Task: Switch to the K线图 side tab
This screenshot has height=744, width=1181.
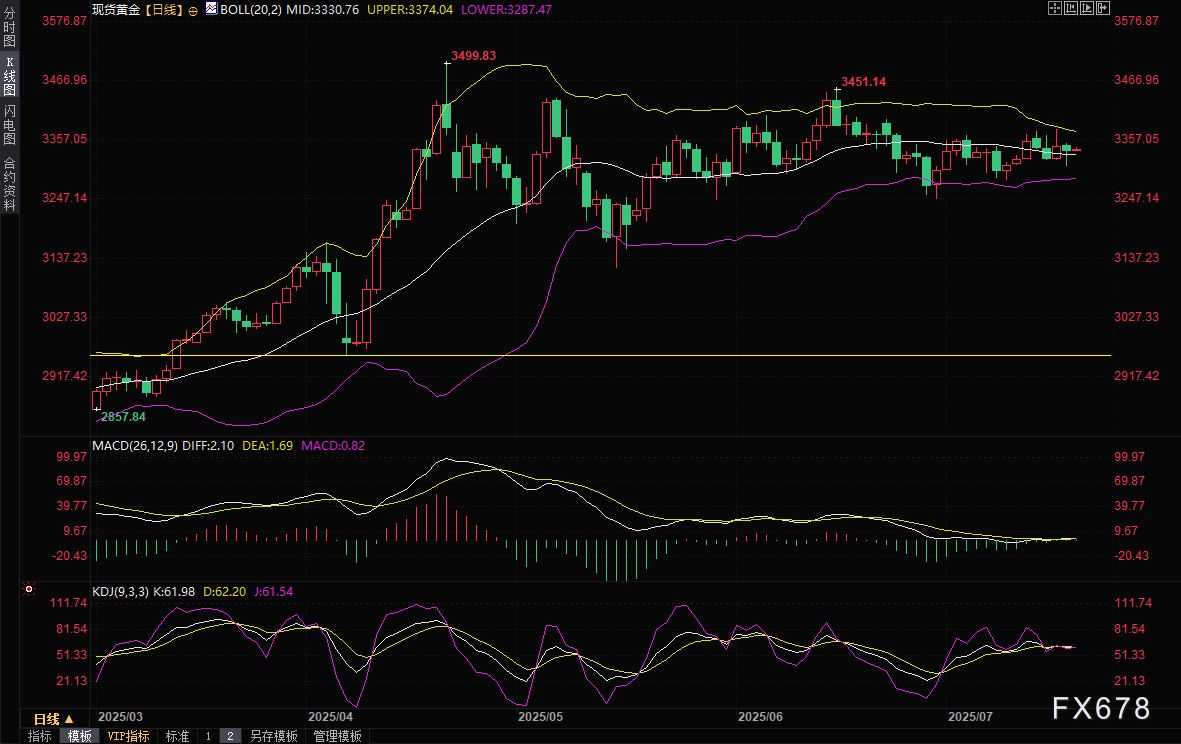Action: pos(9,76)
